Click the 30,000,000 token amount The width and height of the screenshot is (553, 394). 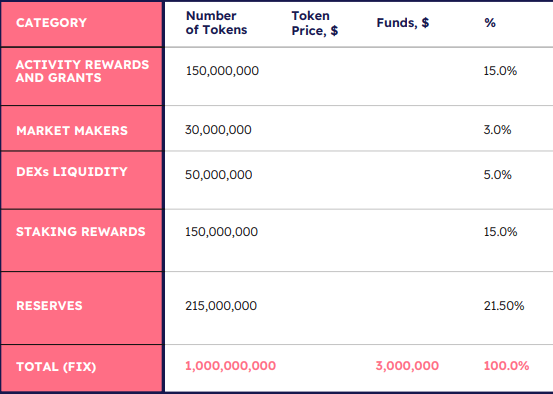pyautogui.click(x=218, y=130)
